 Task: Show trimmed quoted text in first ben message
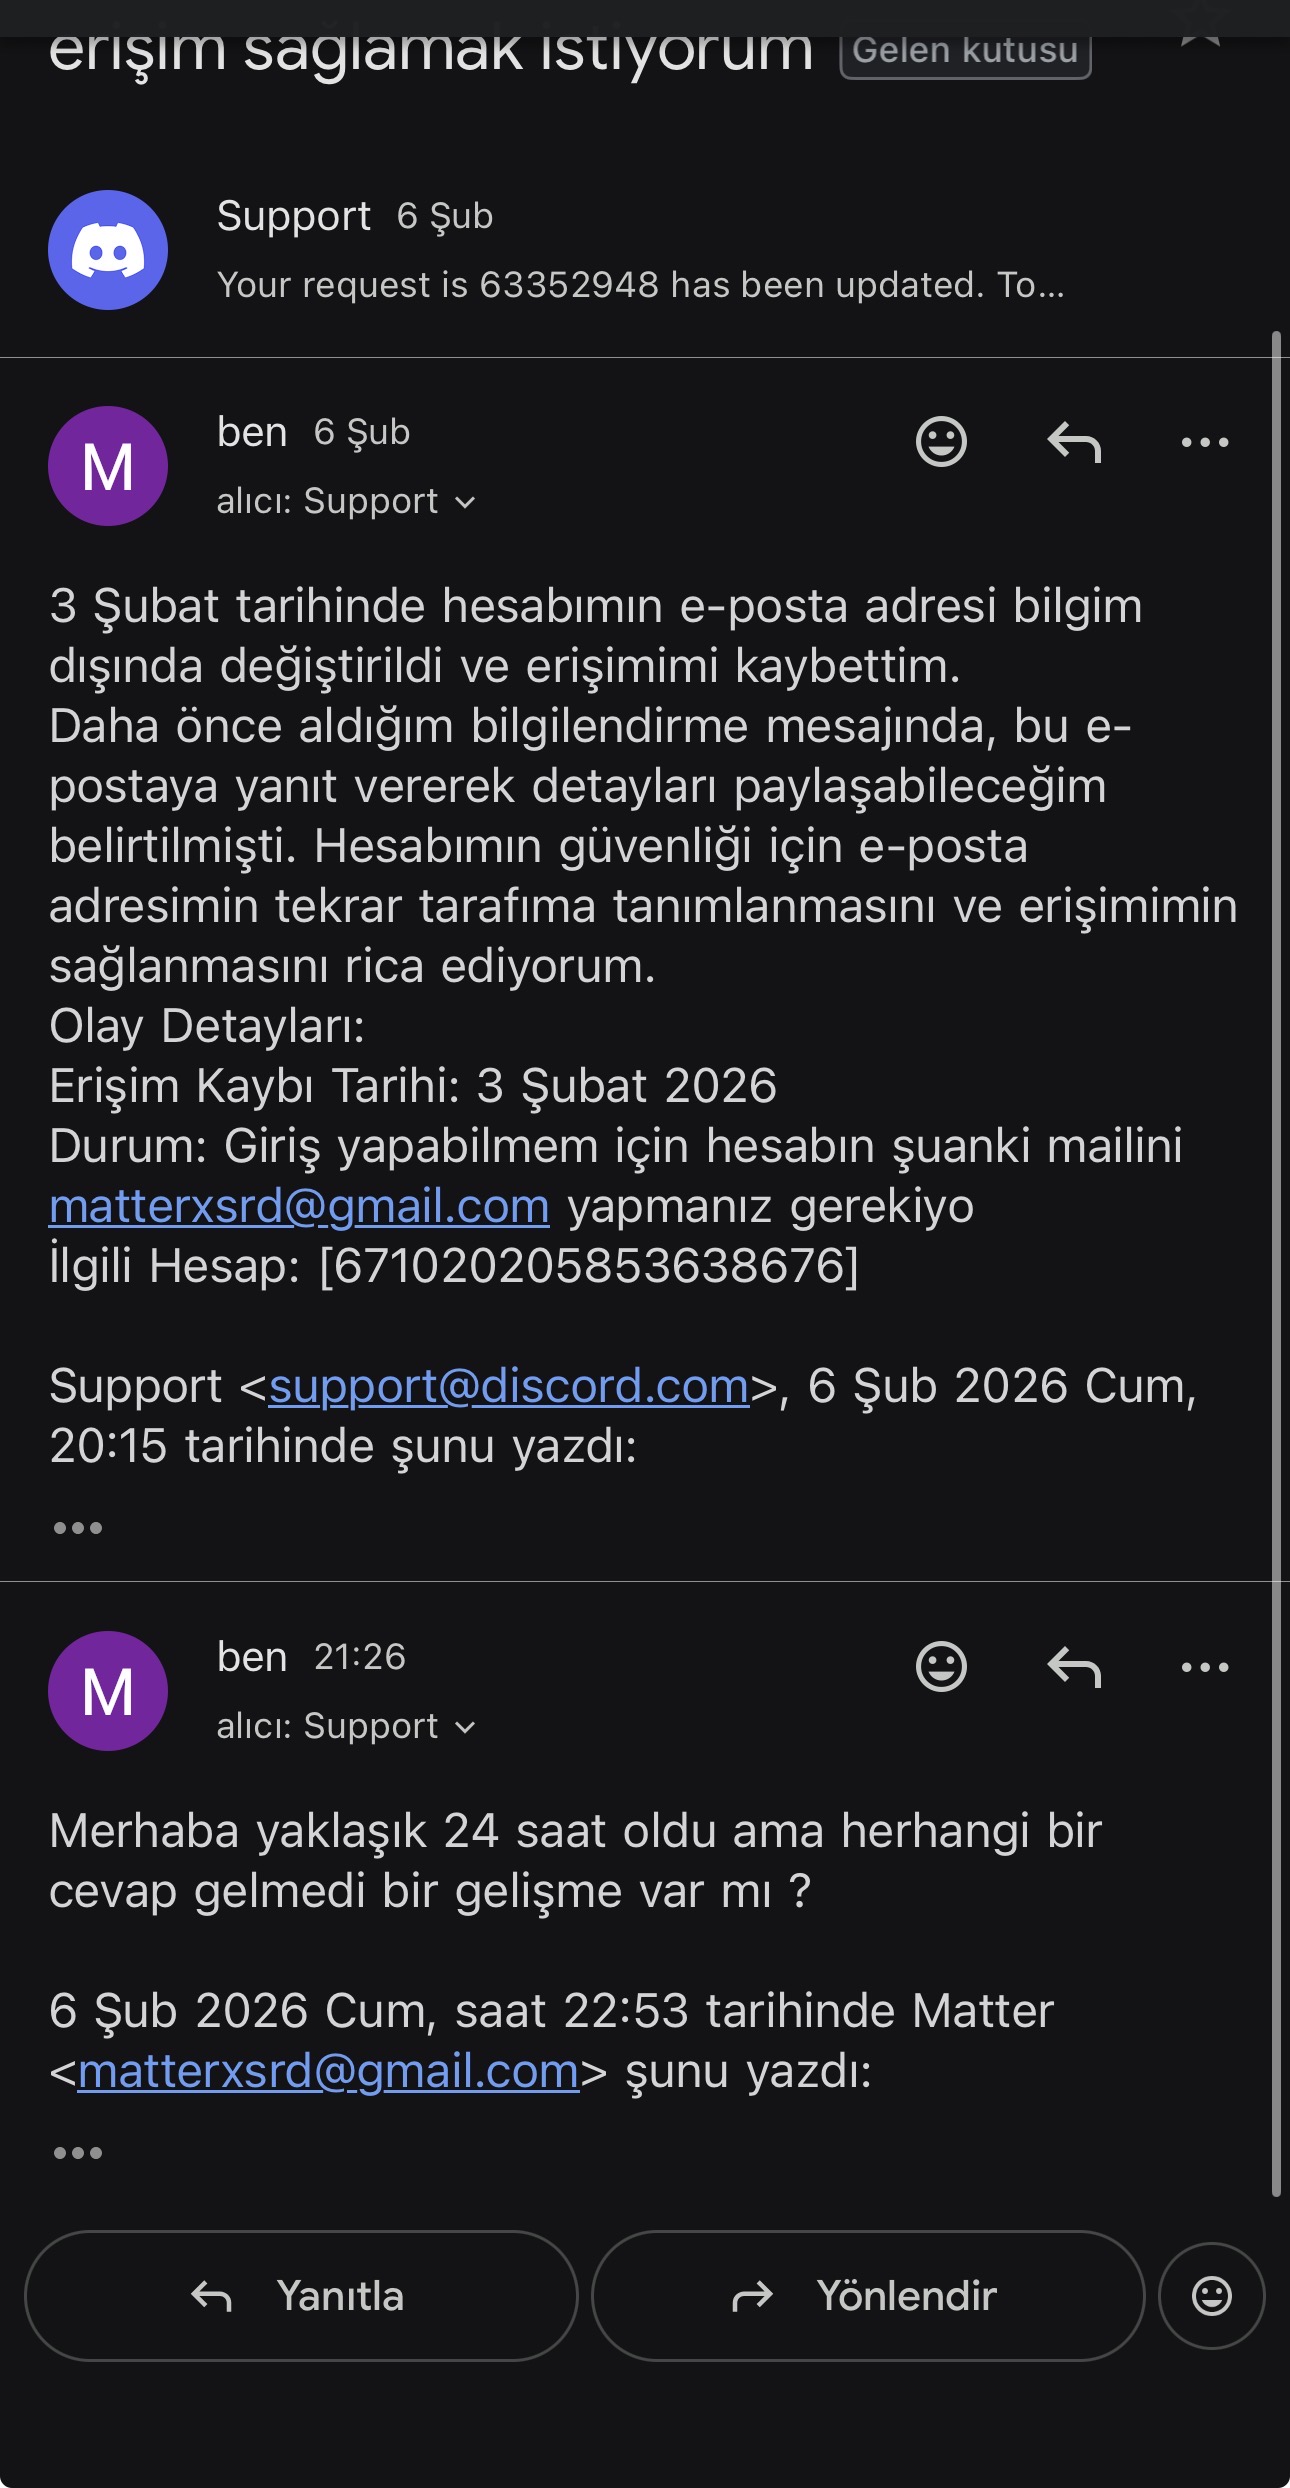(78, 1528)
